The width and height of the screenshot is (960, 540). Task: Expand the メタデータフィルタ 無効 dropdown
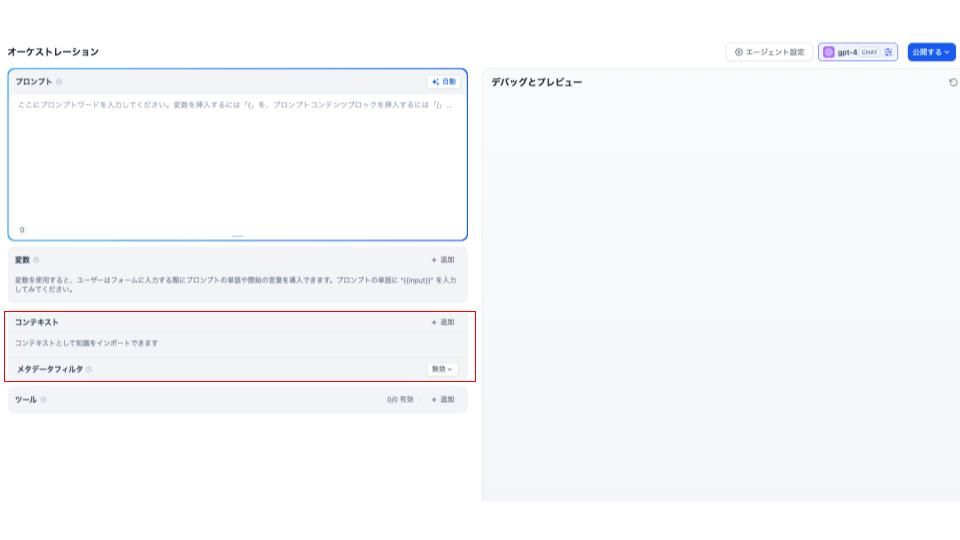tap(441, 369)
